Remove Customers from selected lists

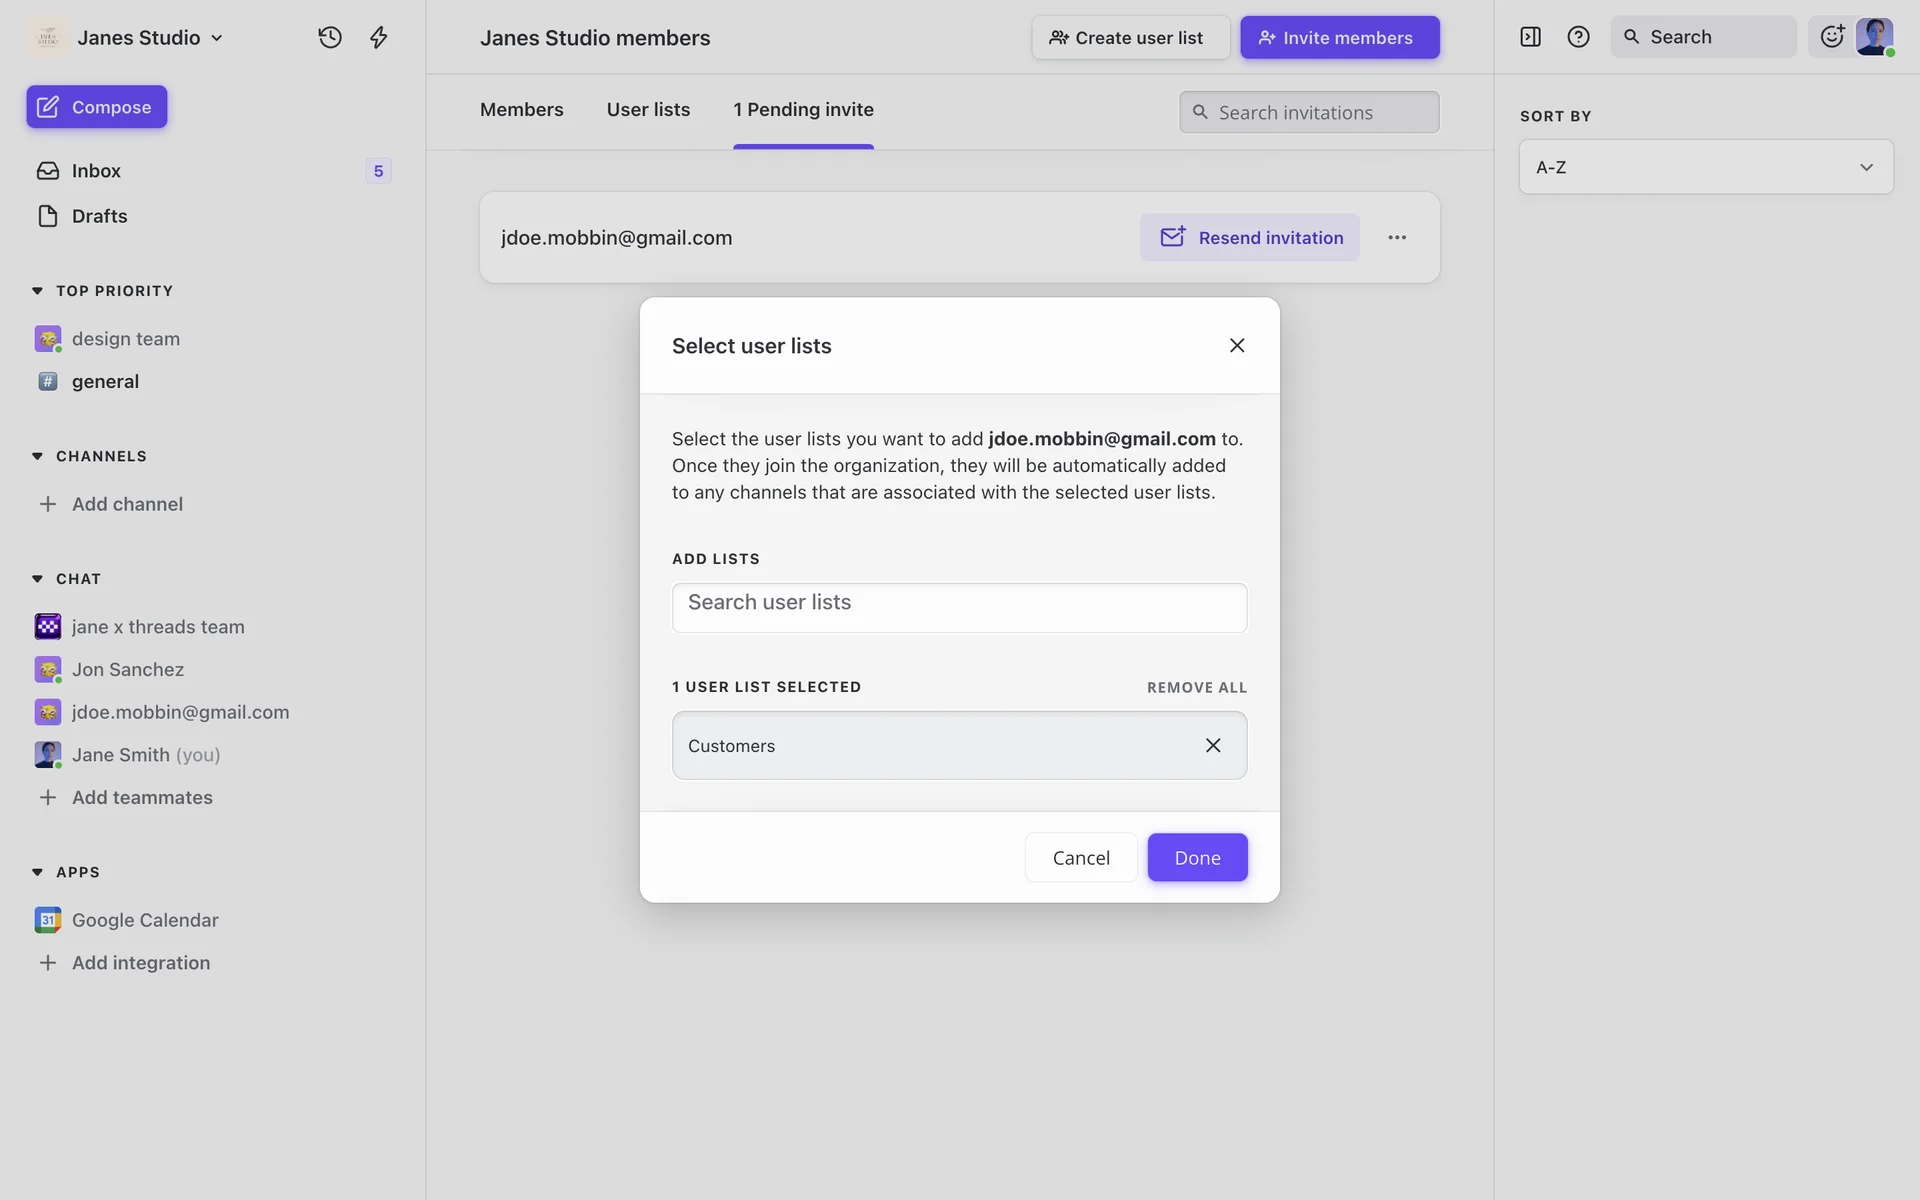1213,745
